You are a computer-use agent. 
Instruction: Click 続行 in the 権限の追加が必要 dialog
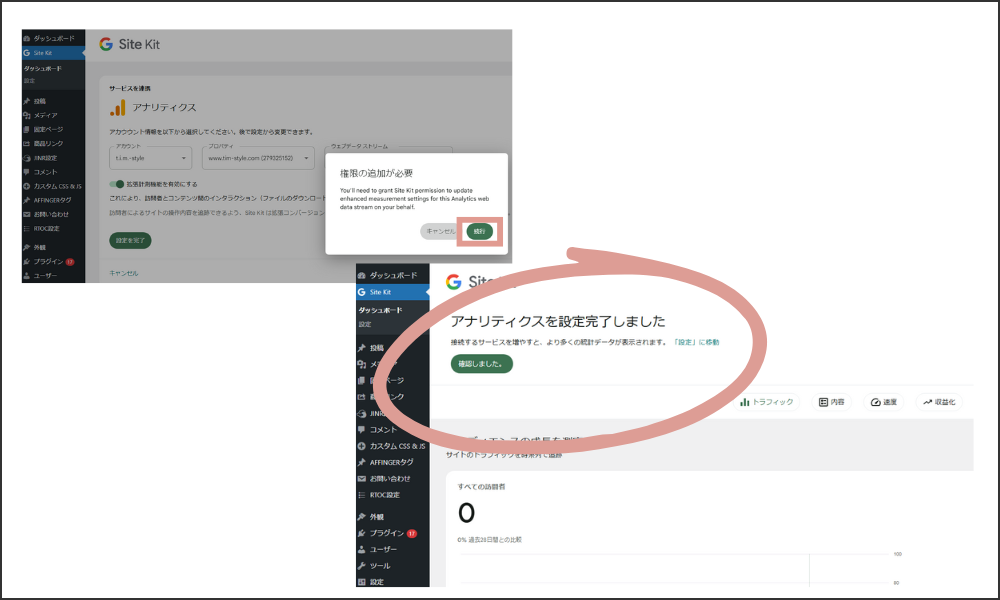[480, 231]
